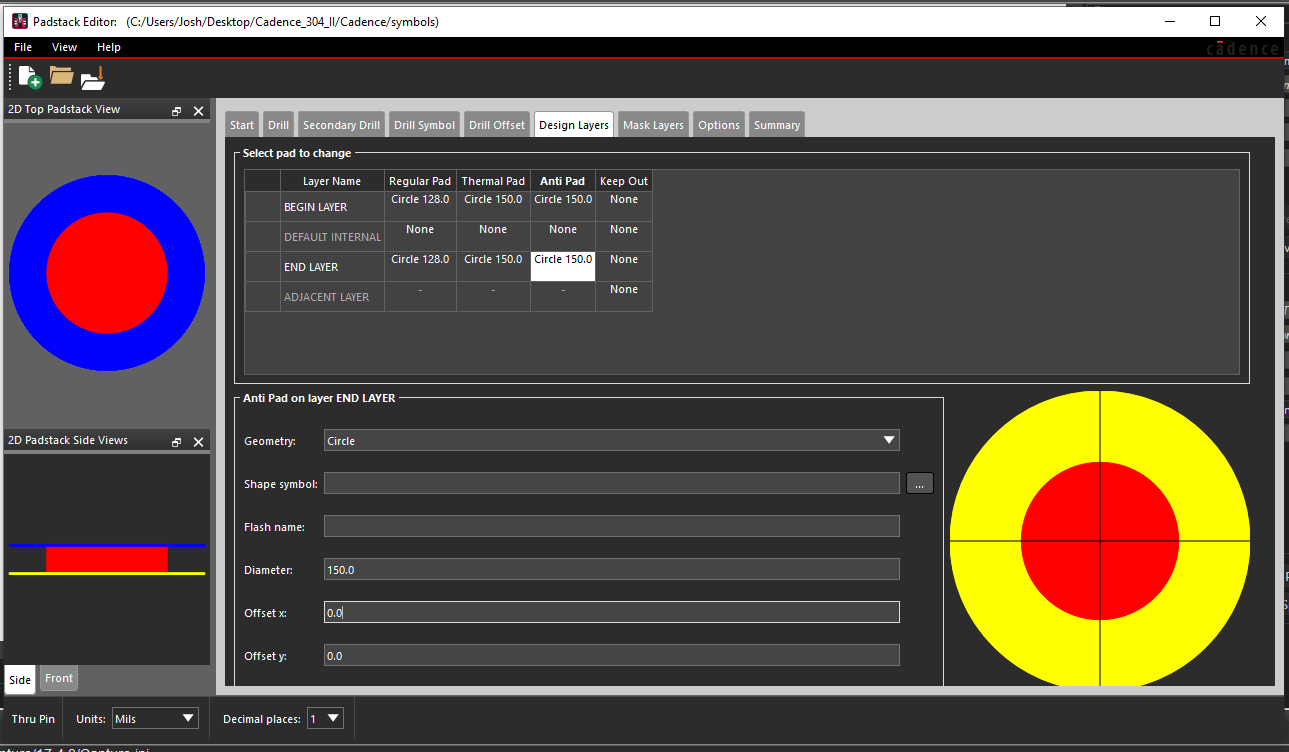Select the Design Layers tab
The image size is (1289, 752).
574,124
